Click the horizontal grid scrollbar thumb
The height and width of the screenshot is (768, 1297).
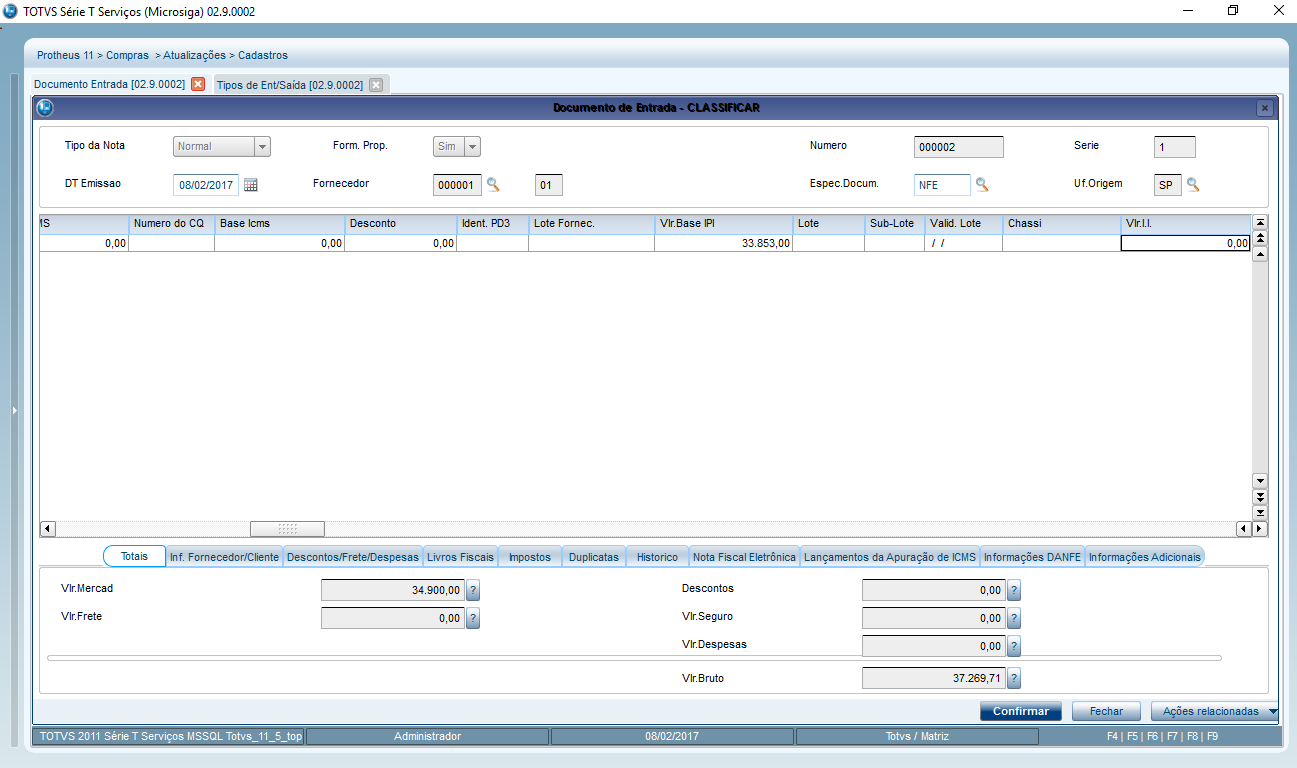(x=287, y=528)
